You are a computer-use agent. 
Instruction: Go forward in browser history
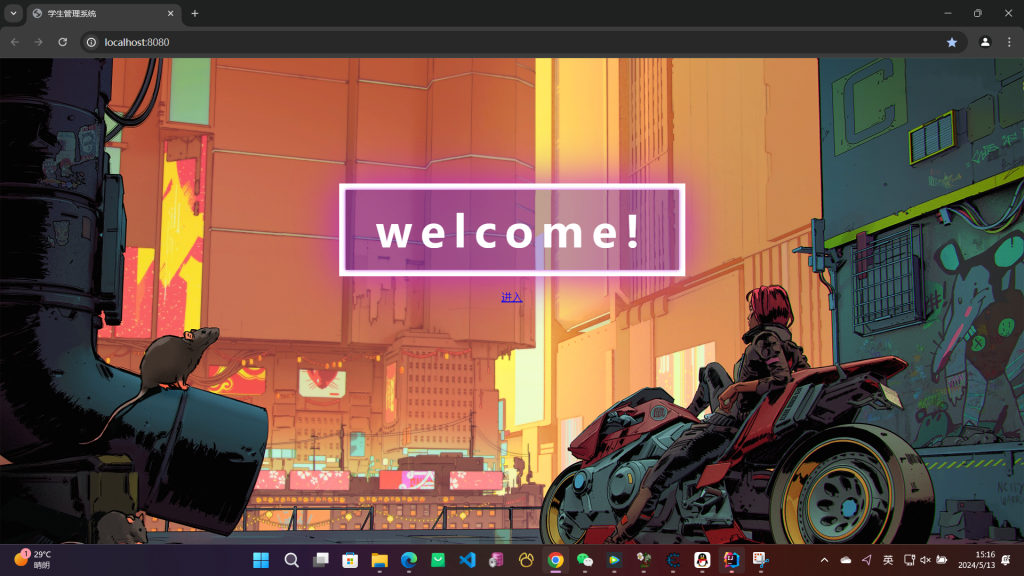(39, 42)
